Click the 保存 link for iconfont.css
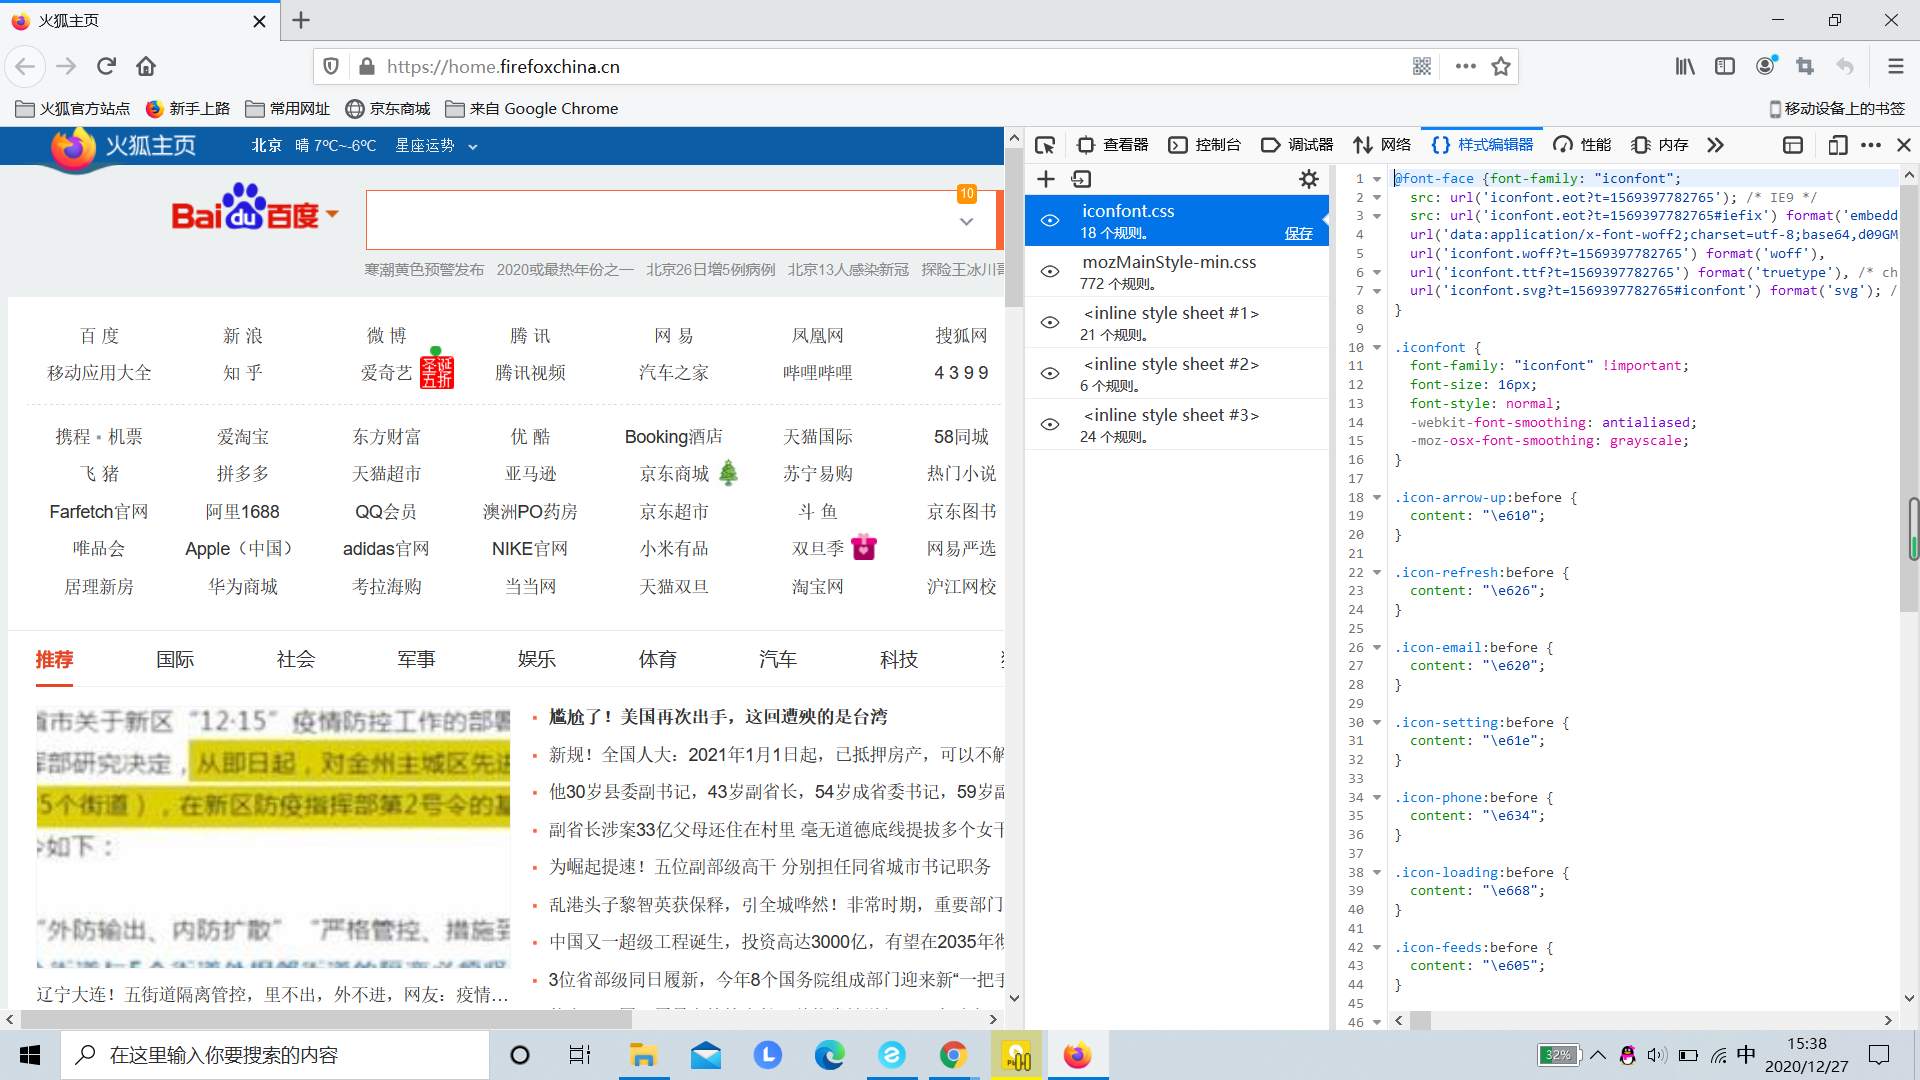 tap(1299, 233)
